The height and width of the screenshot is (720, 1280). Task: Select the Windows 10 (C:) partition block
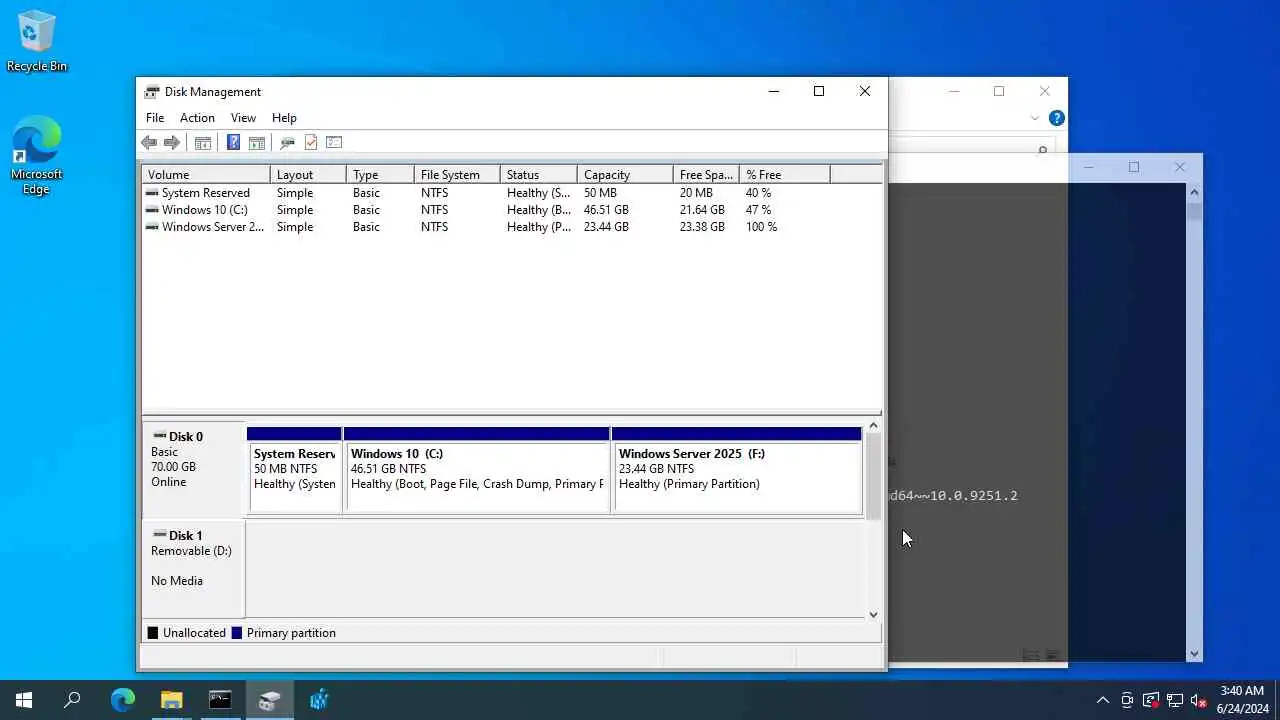click(x=477, y=470)
